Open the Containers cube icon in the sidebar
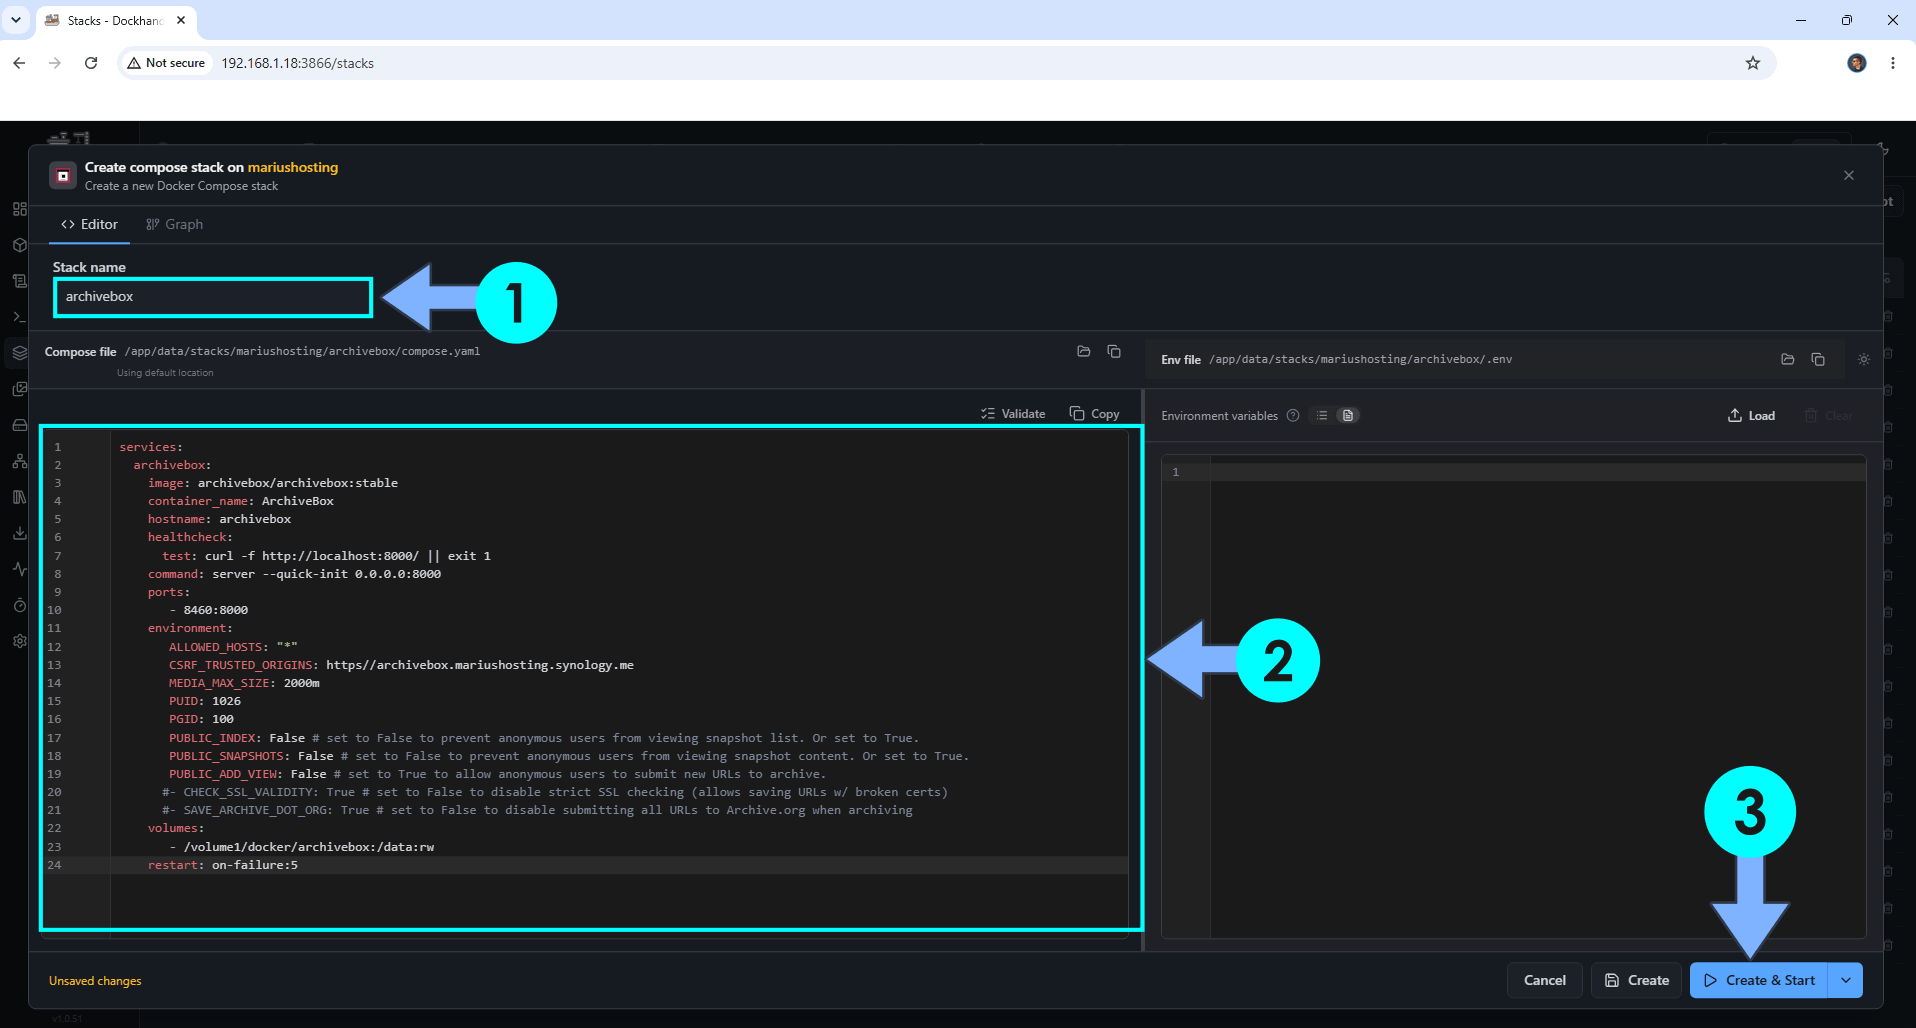1916x1028 pixels. coord(19,245)
